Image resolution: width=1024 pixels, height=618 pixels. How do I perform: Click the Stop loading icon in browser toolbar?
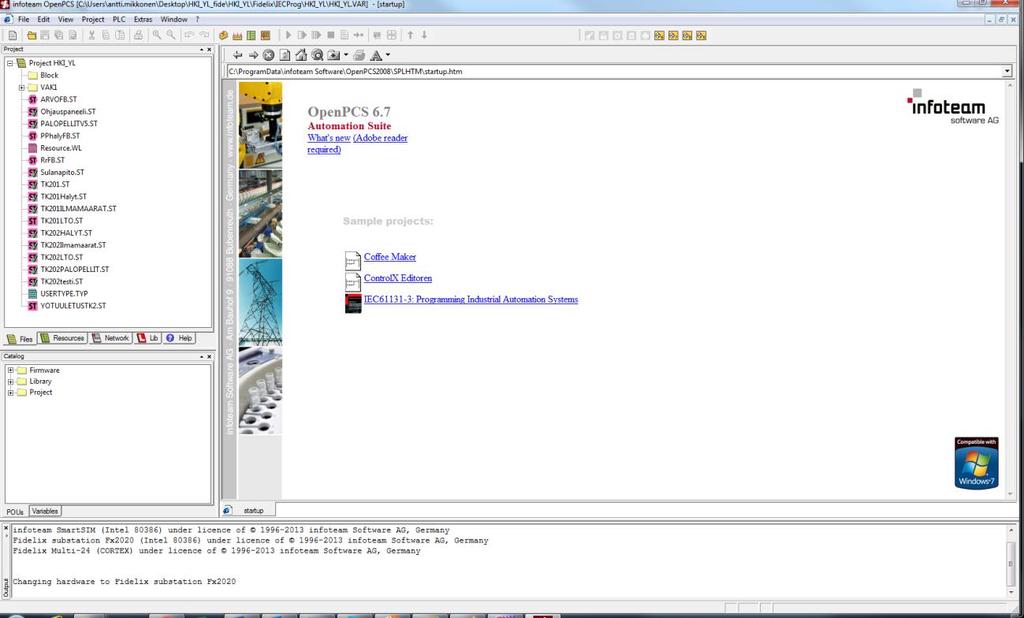point(268,56)
